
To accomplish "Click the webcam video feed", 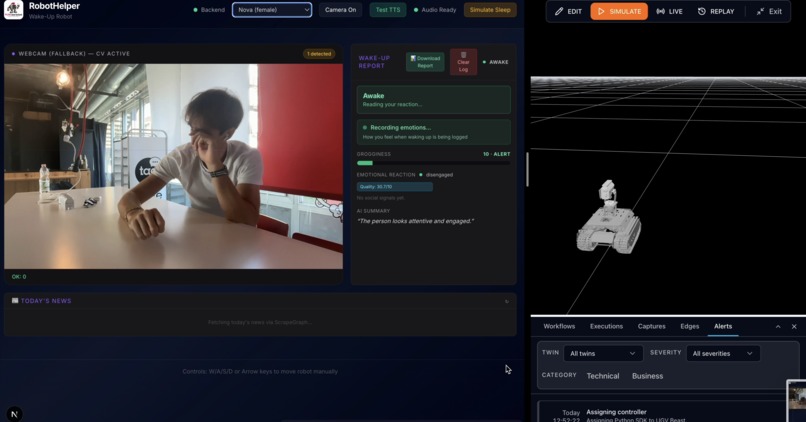I will pos(173,166).
